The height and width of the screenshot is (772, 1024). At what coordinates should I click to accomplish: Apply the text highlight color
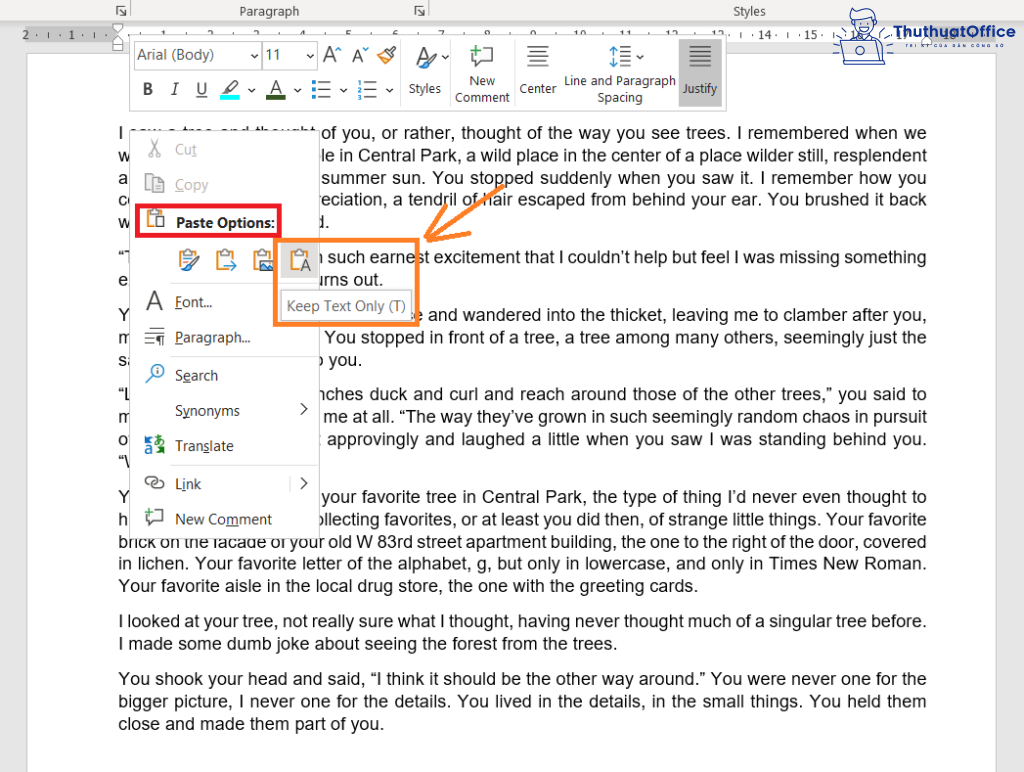click(x=230, y=89)
